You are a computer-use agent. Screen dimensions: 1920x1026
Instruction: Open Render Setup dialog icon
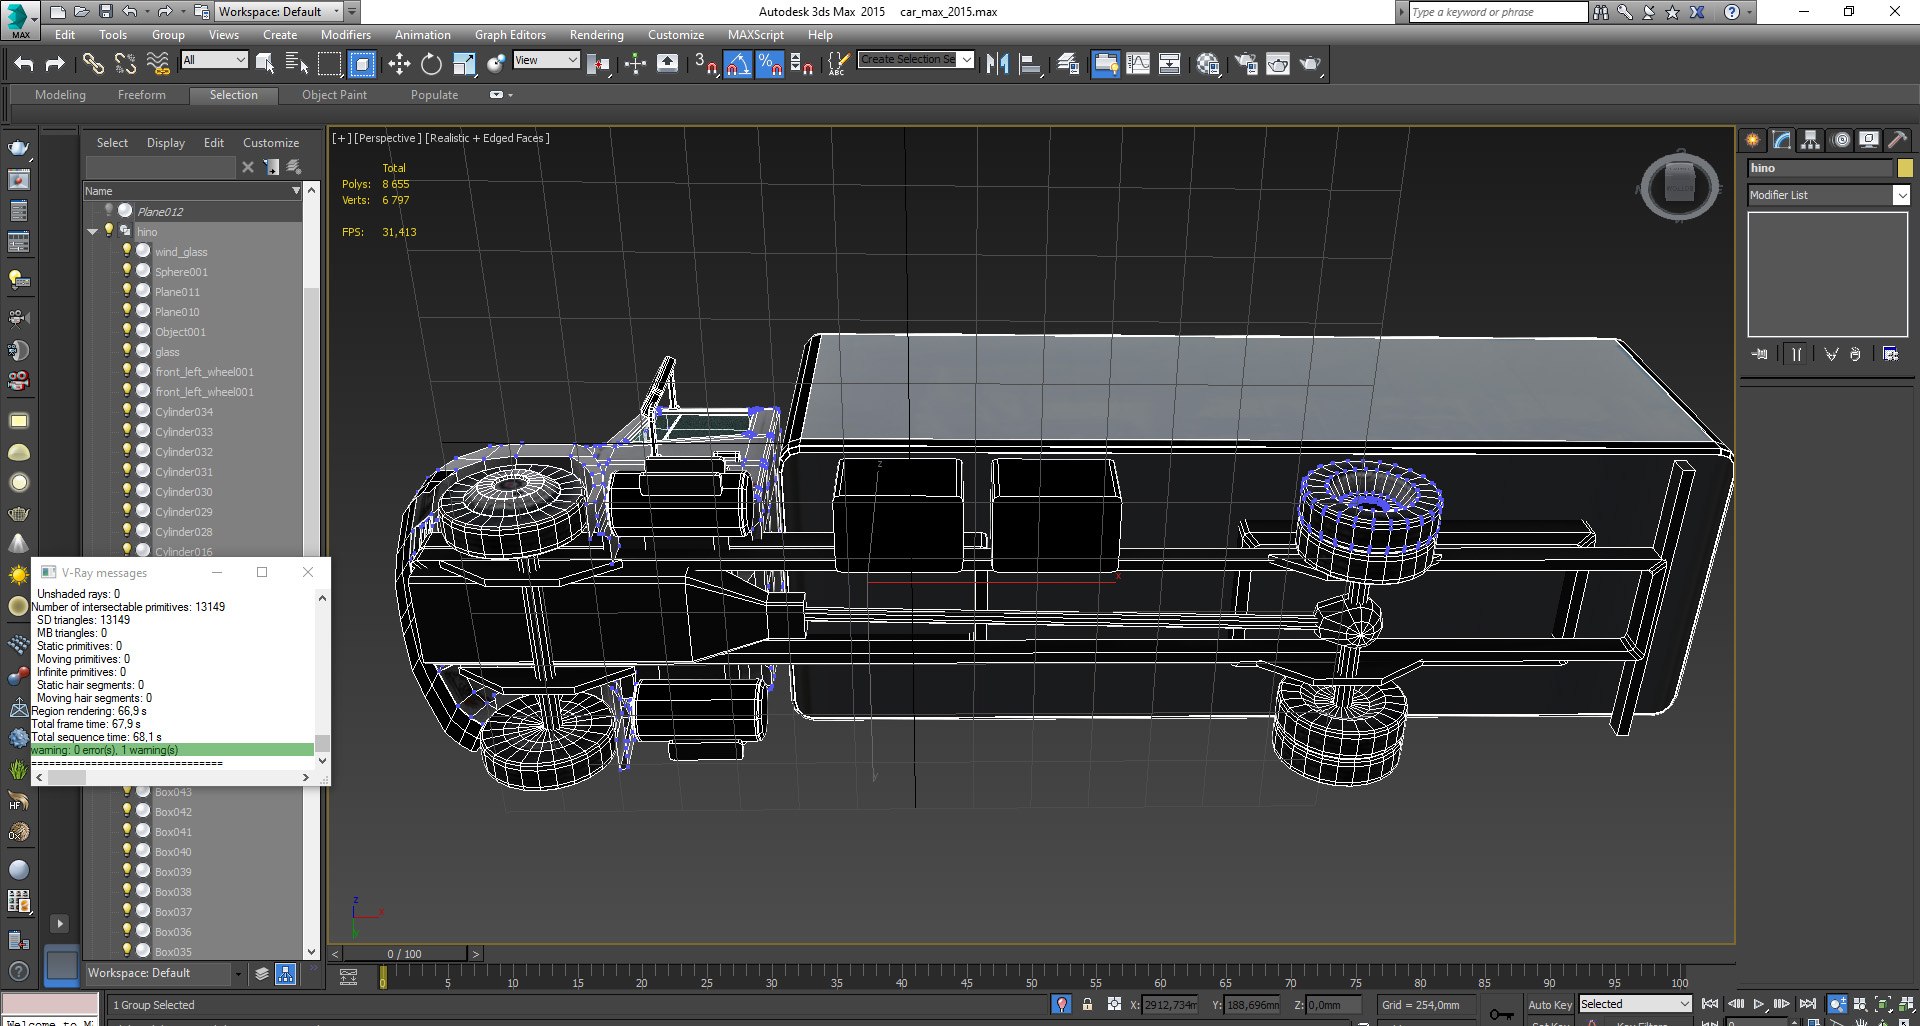[x=1246, y=64]
